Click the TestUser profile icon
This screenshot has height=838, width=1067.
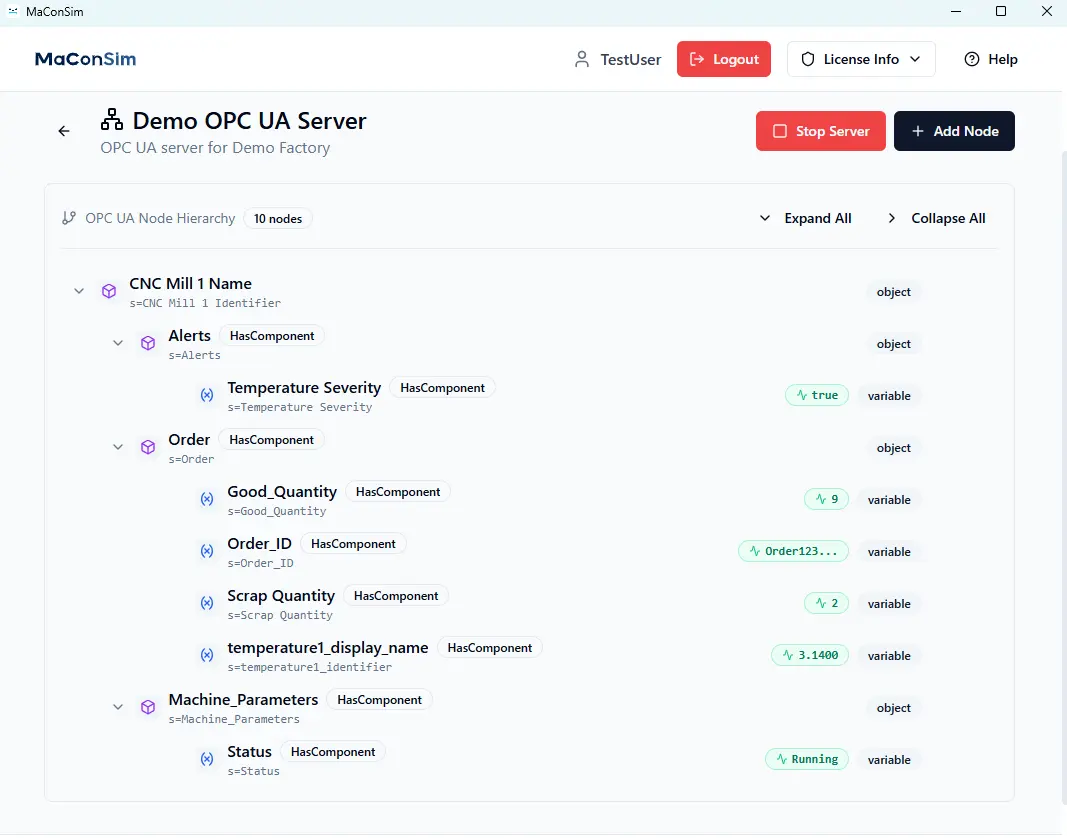tap(582, 59)
